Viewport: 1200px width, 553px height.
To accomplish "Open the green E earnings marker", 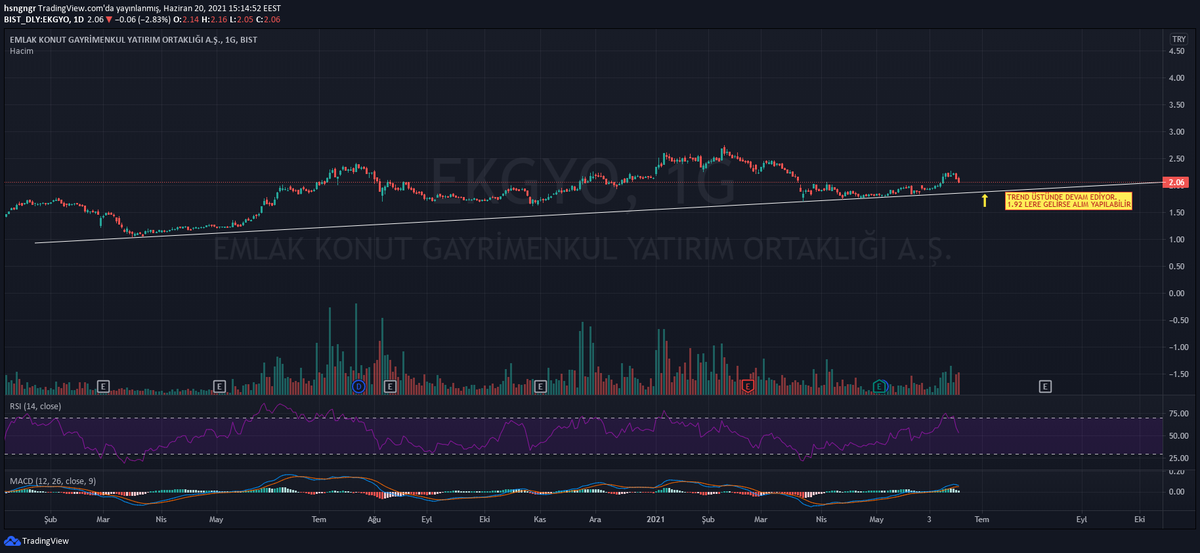I will (880, 385).
